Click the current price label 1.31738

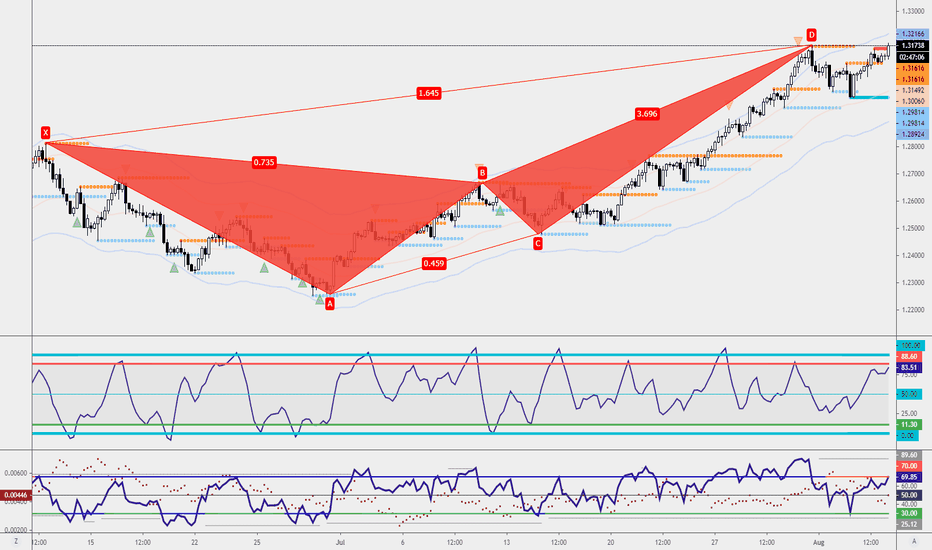(x=913, y=46)
